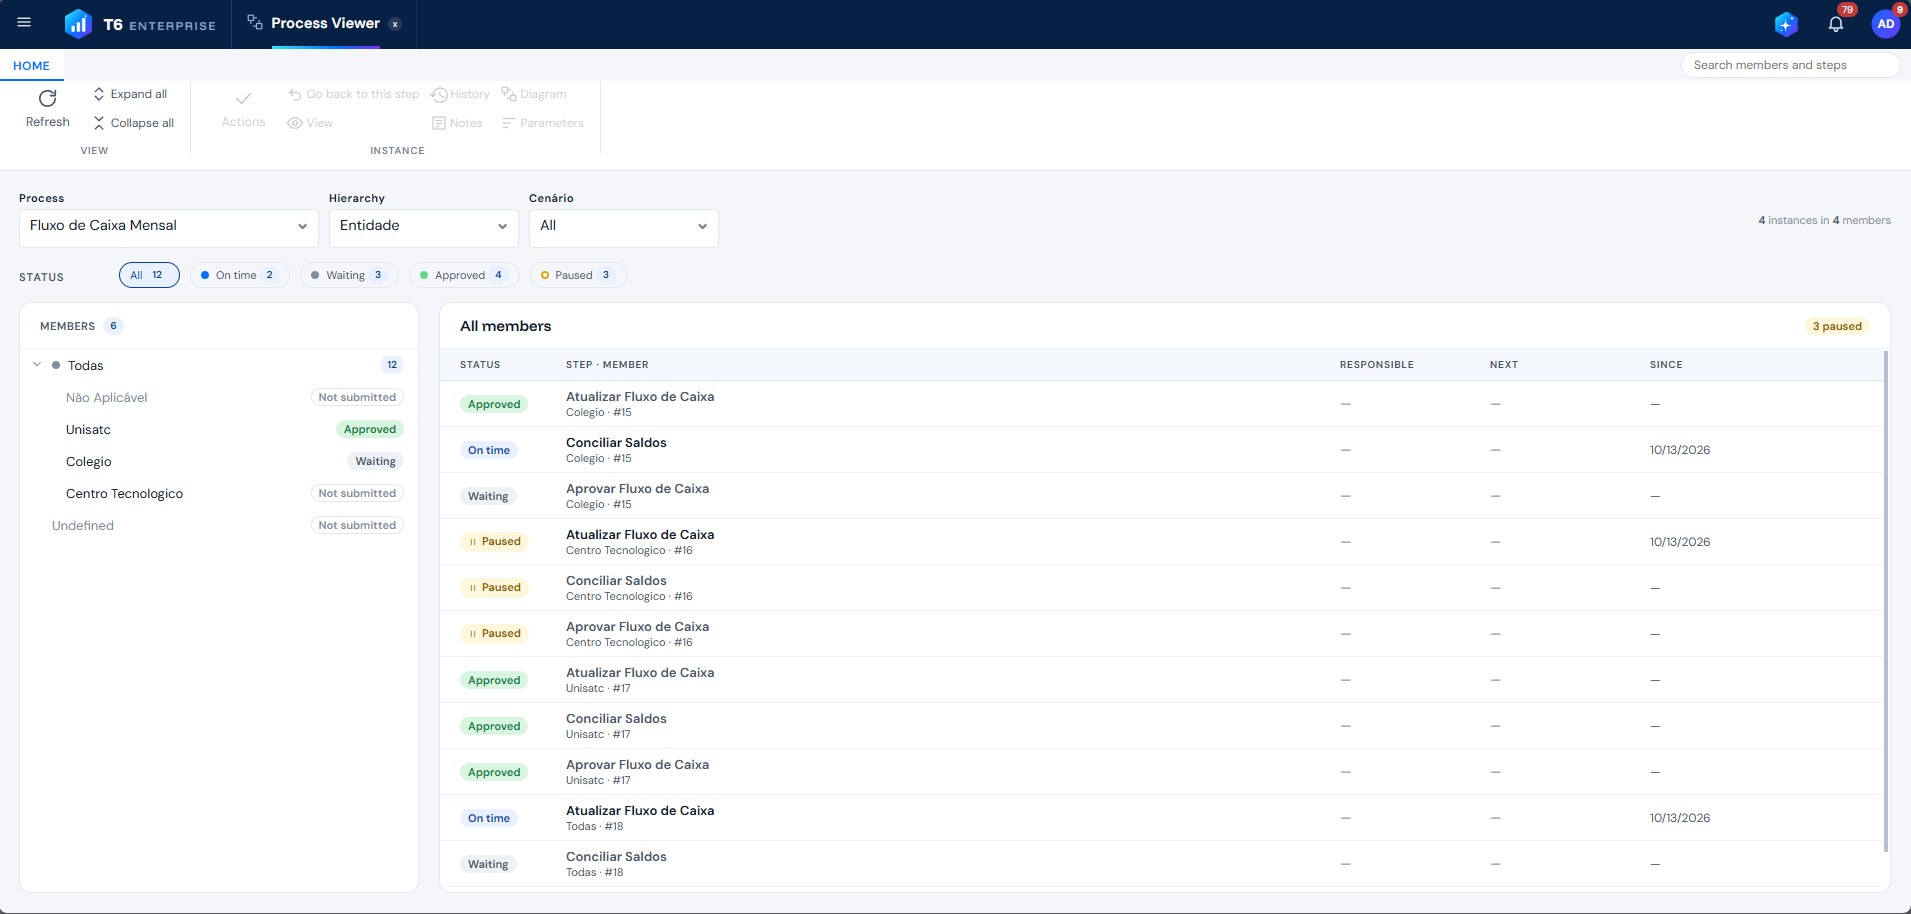Filter by Approved status chip
This screenshot has width=1911, height=914.
[464, 275]
